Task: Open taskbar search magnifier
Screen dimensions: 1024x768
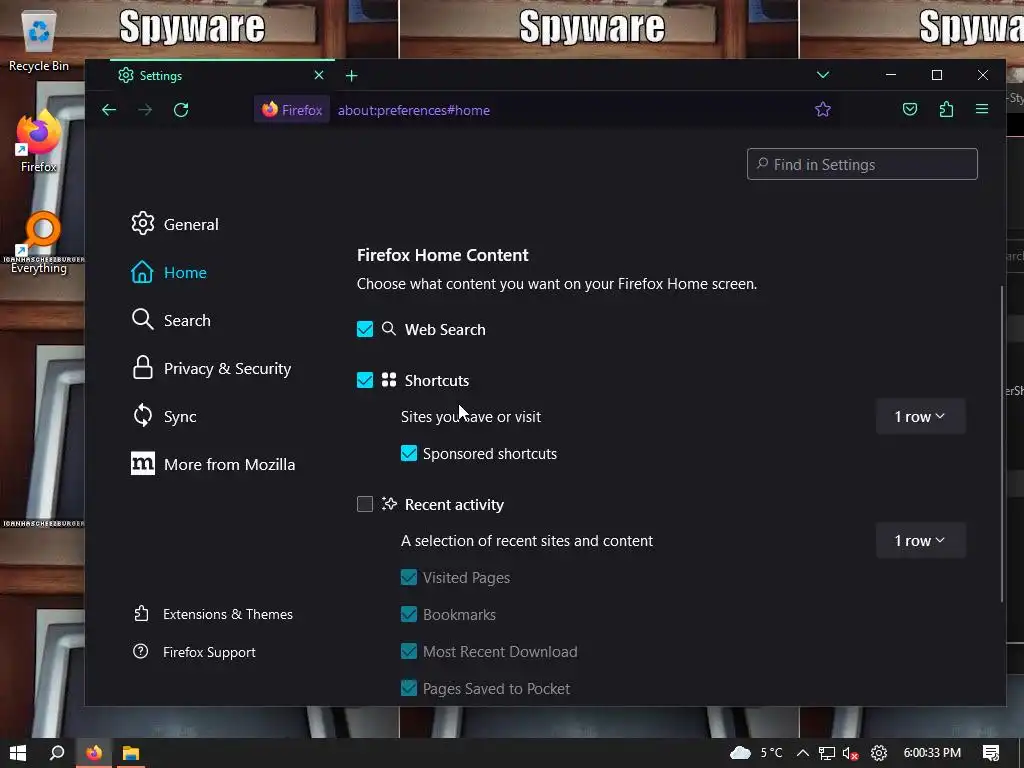Action: 57,753
